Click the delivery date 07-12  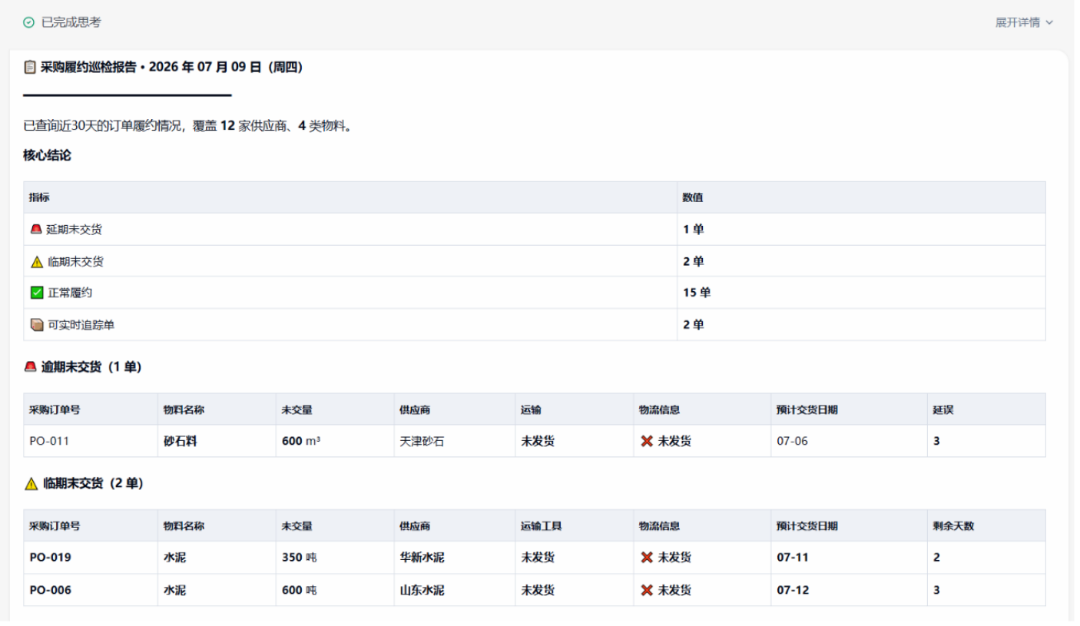[x=793, y=590]
